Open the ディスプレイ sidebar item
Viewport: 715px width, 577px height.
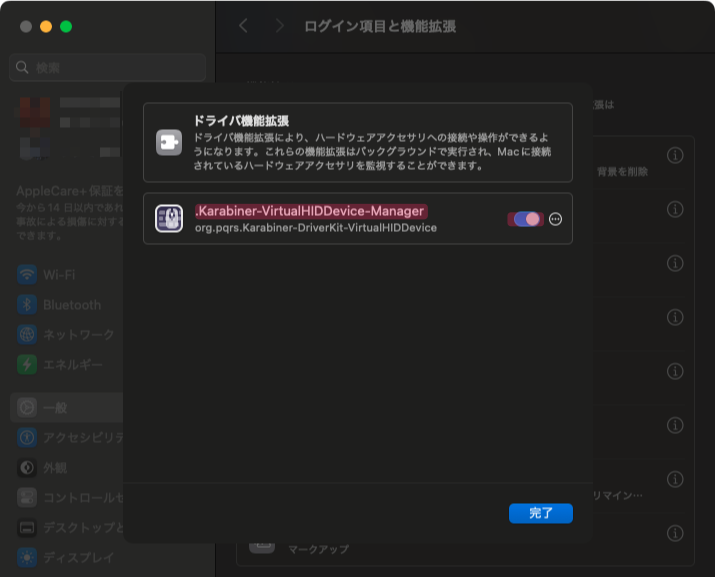[x=66, y=557]
